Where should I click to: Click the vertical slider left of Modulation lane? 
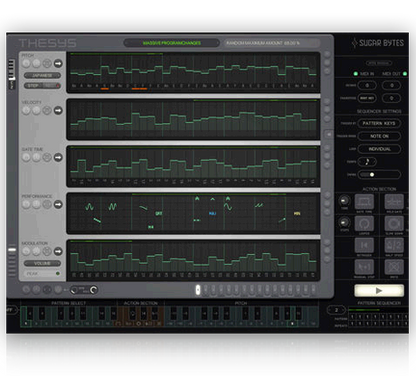(x=12, y=262)
